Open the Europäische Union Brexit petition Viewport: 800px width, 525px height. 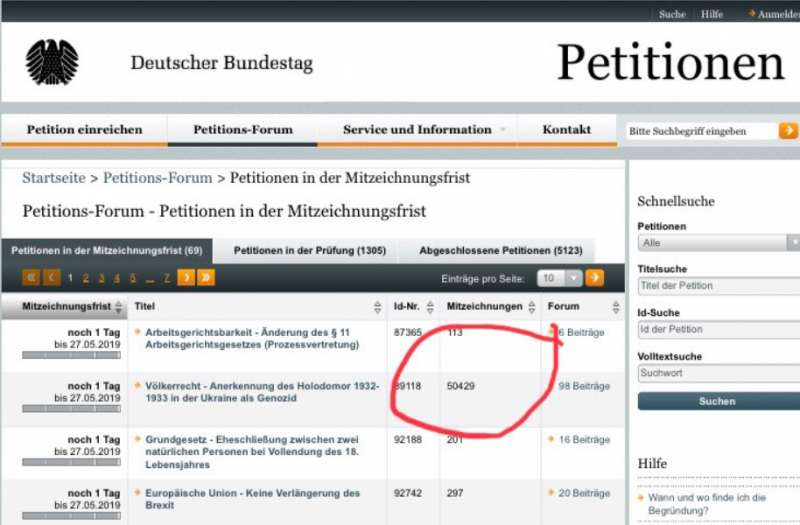point(253,499)
